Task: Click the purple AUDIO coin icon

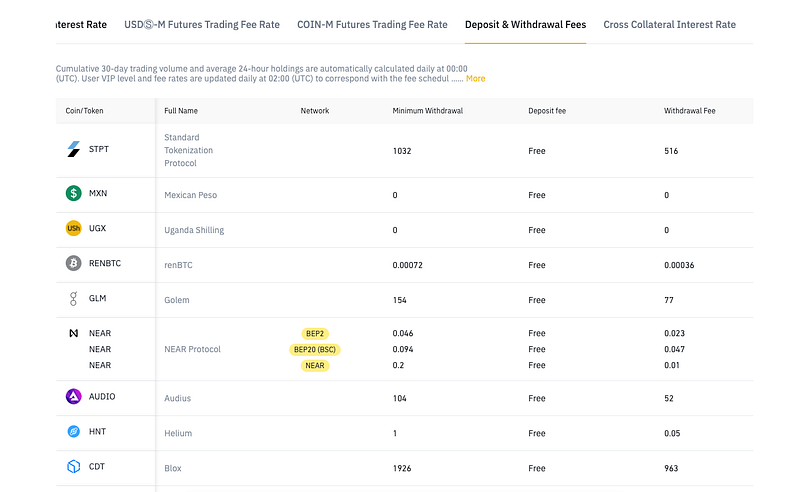Action: click(73, 397)
